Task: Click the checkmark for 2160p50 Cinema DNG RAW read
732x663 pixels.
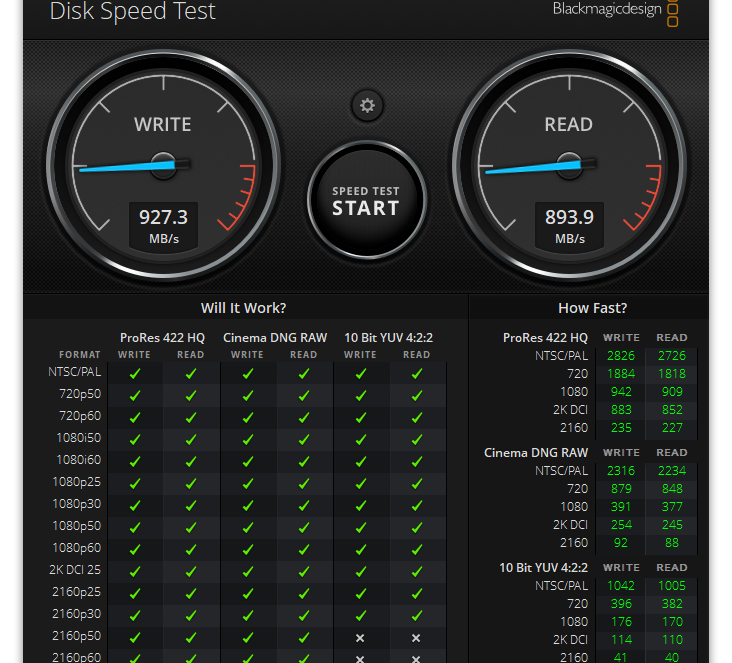Action: click(304, 637)
